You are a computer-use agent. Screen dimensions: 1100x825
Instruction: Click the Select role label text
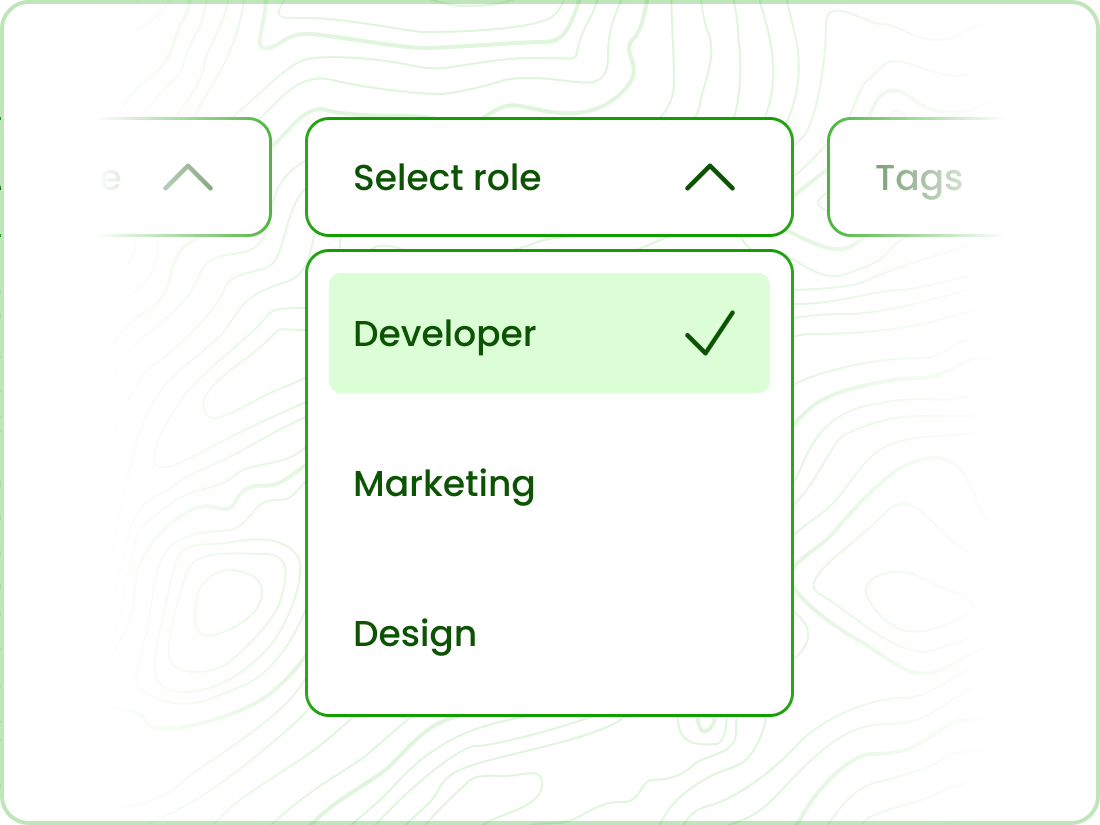447,177
